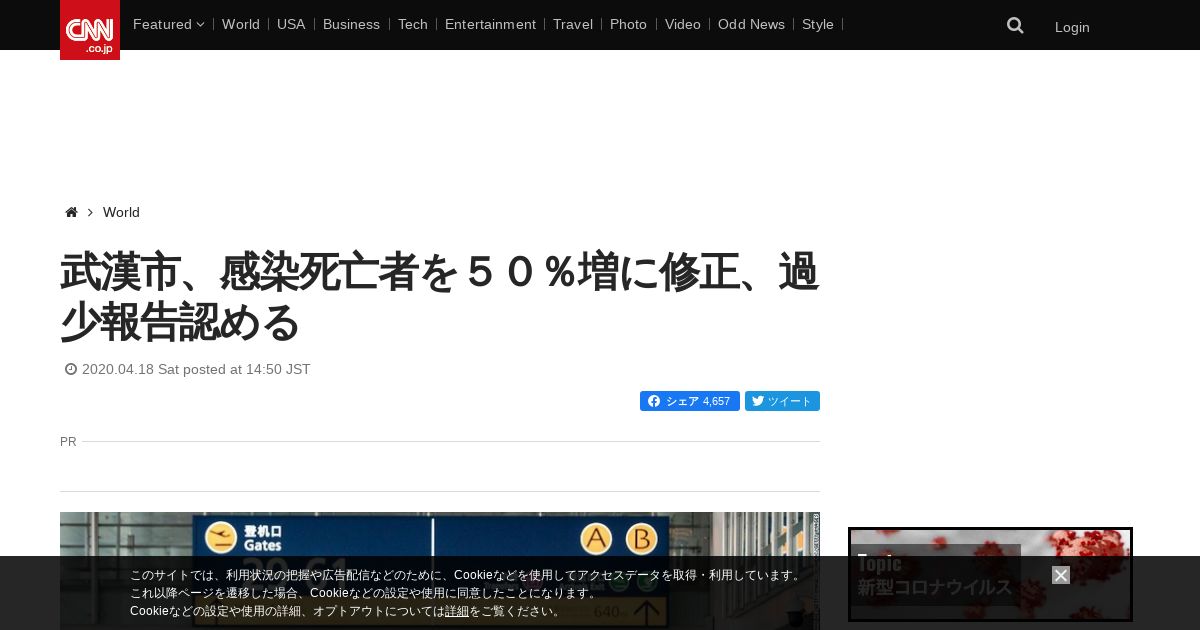The width and height of the screenshot is (1200, 630).
Task: Open the Entertainment section
Action: [x=490, y=24]
